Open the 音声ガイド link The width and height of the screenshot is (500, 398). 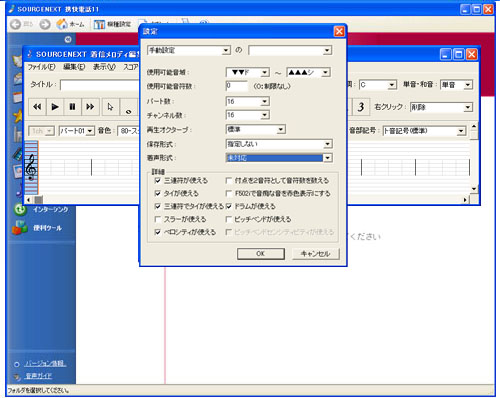(39, 376)
